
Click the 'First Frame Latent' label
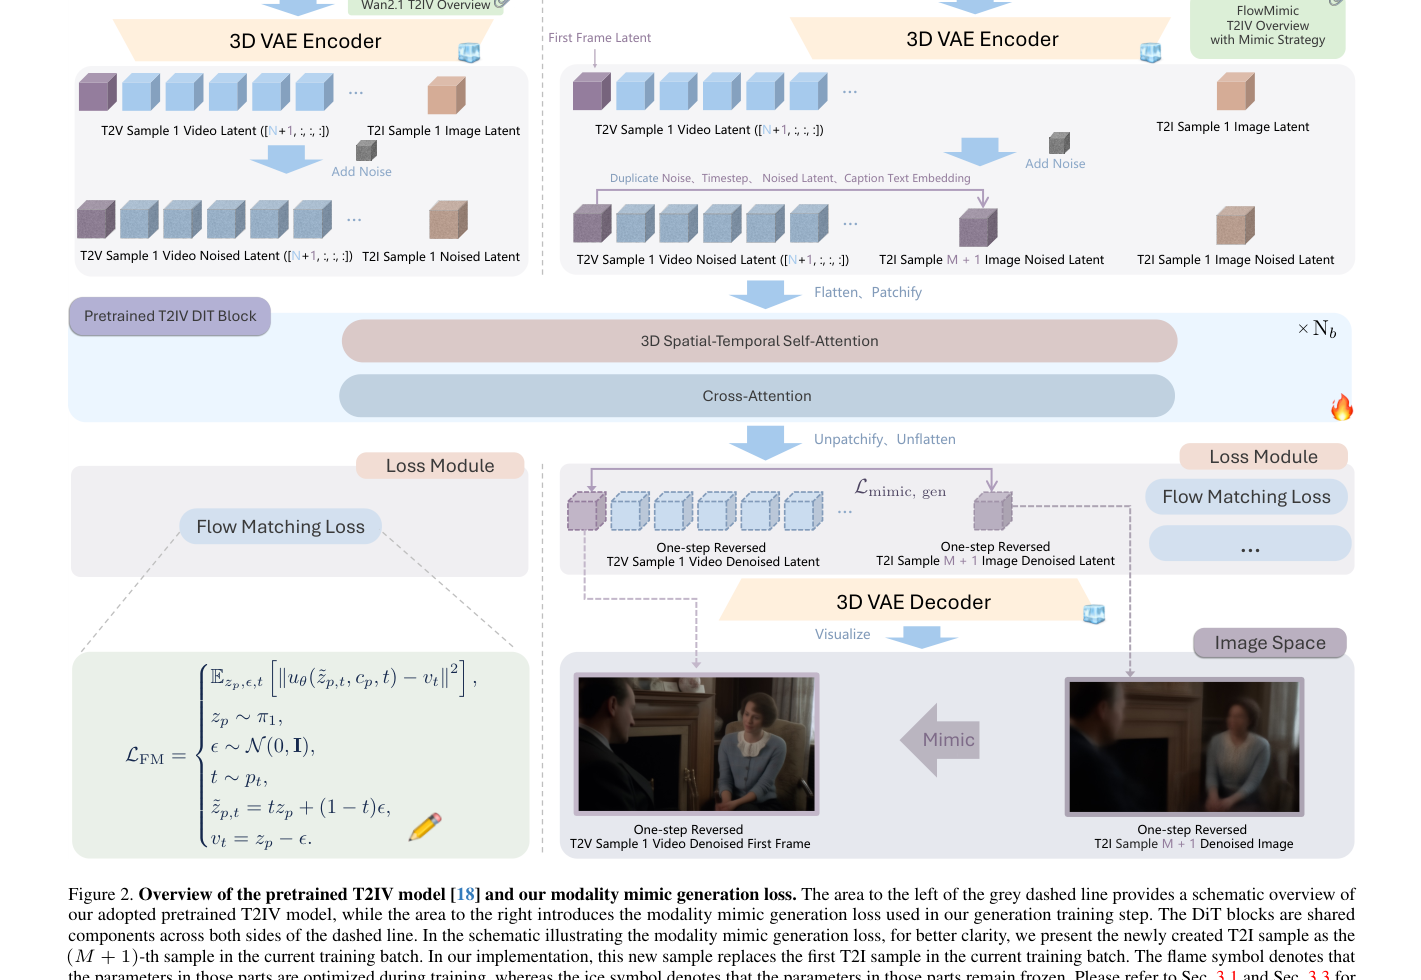[599, 38]
